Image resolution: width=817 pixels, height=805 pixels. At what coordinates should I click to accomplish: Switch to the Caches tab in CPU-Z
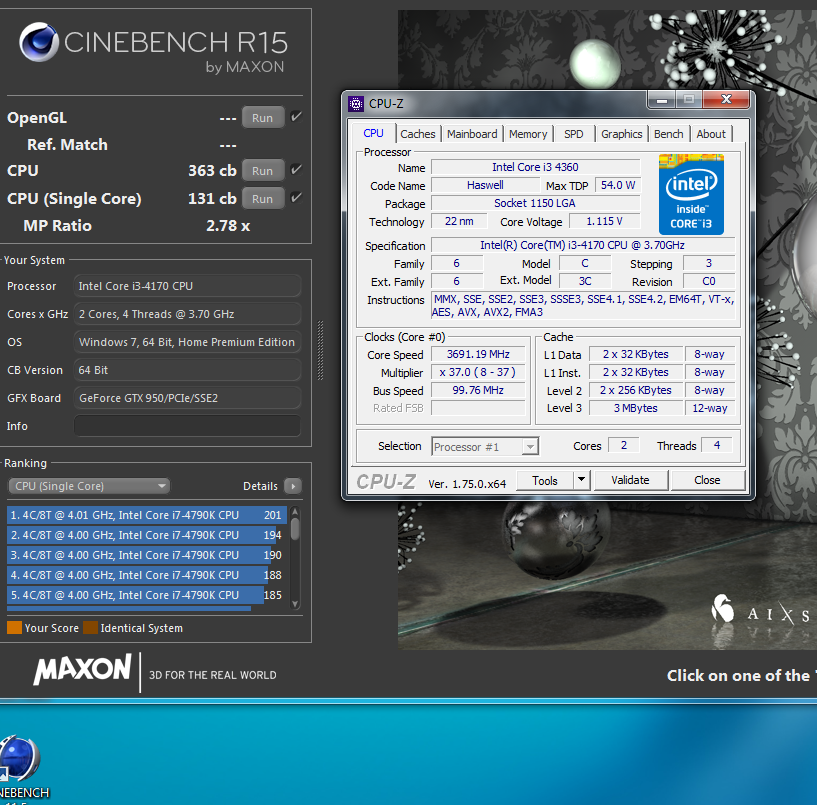(x=418, y=134)
